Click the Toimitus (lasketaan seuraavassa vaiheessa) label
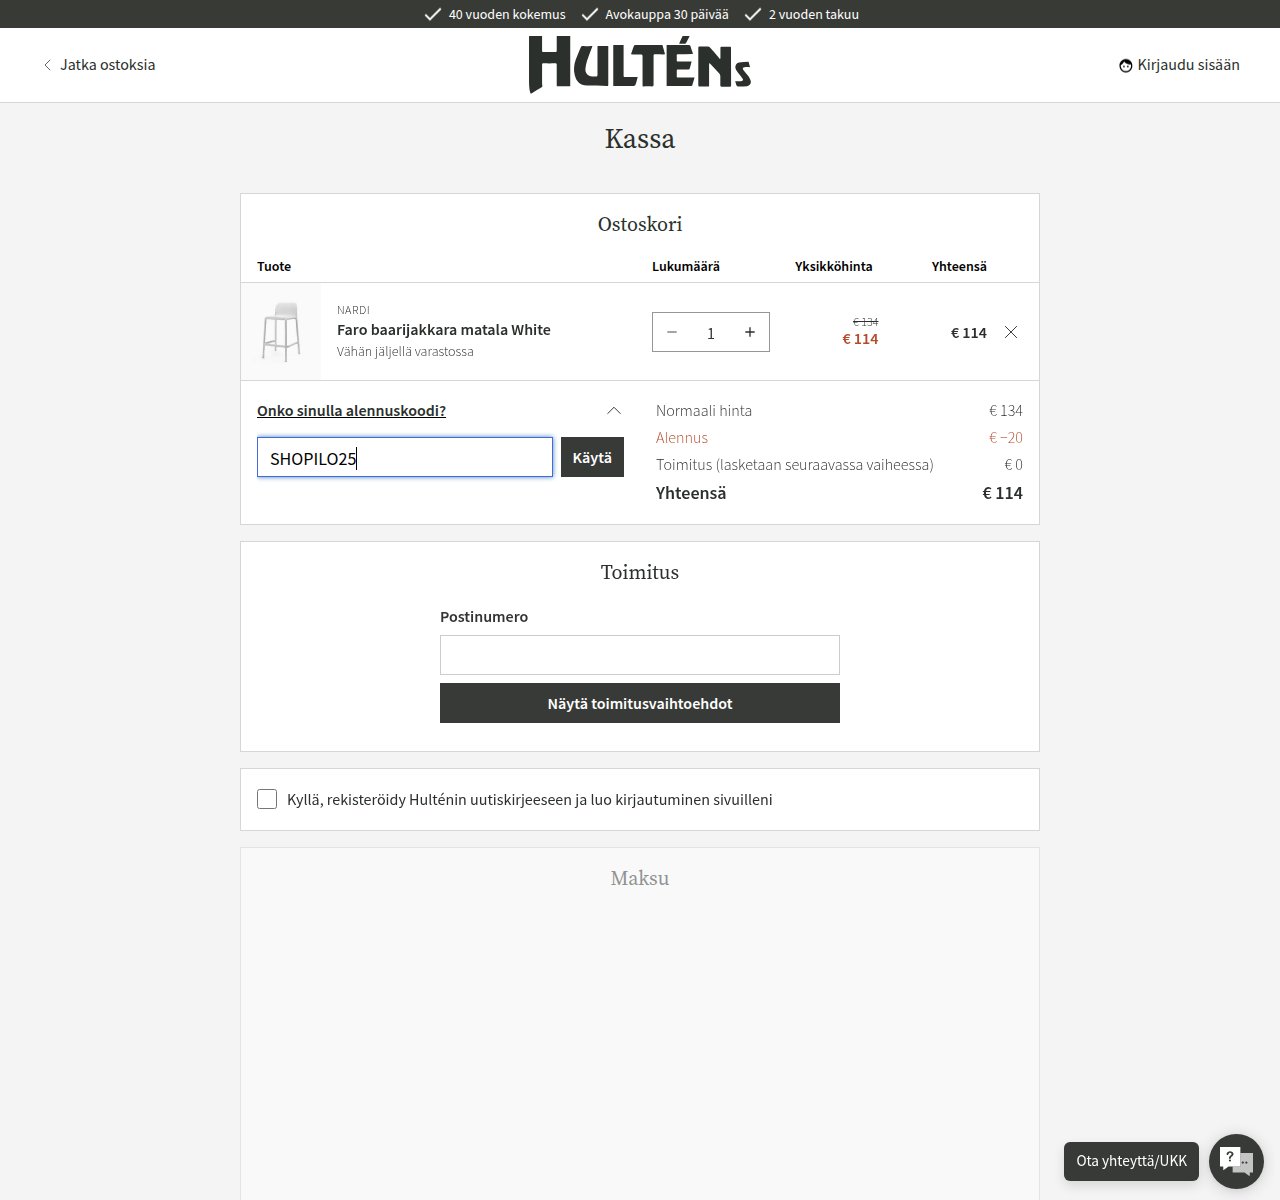1280x1200 pixels. 795,465
